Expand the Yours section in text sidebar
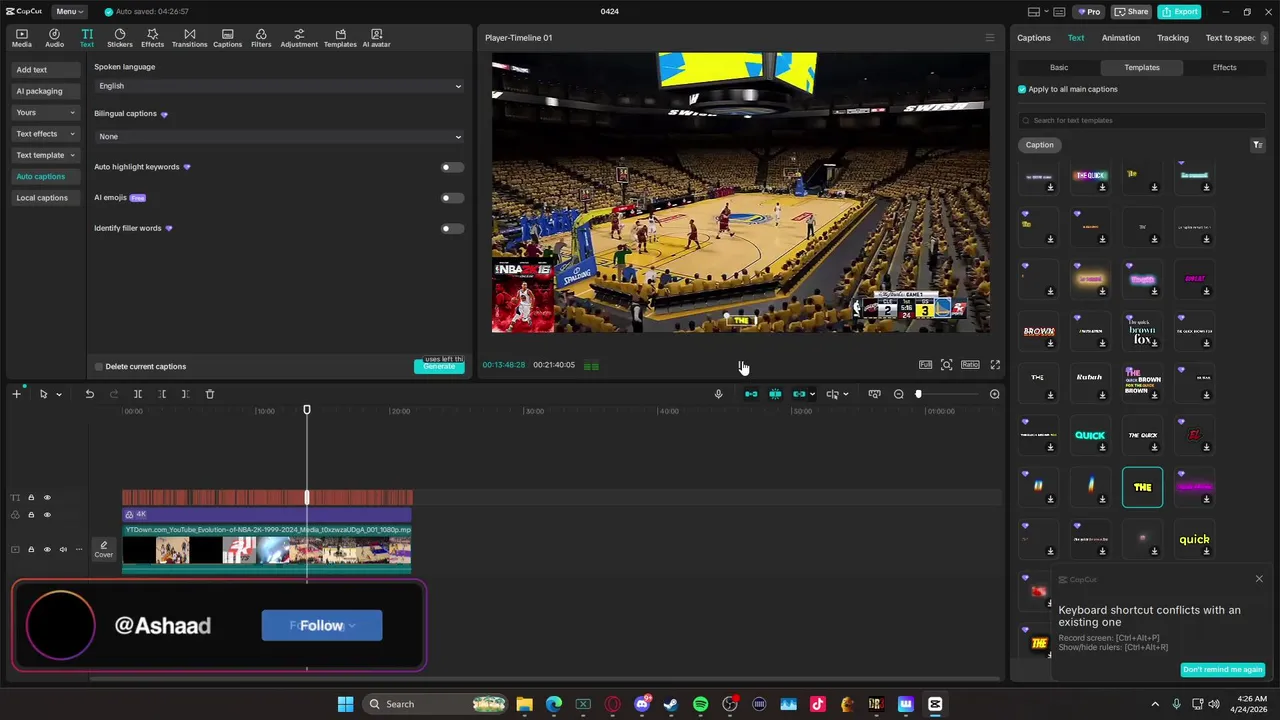 (x=46, y=112)
